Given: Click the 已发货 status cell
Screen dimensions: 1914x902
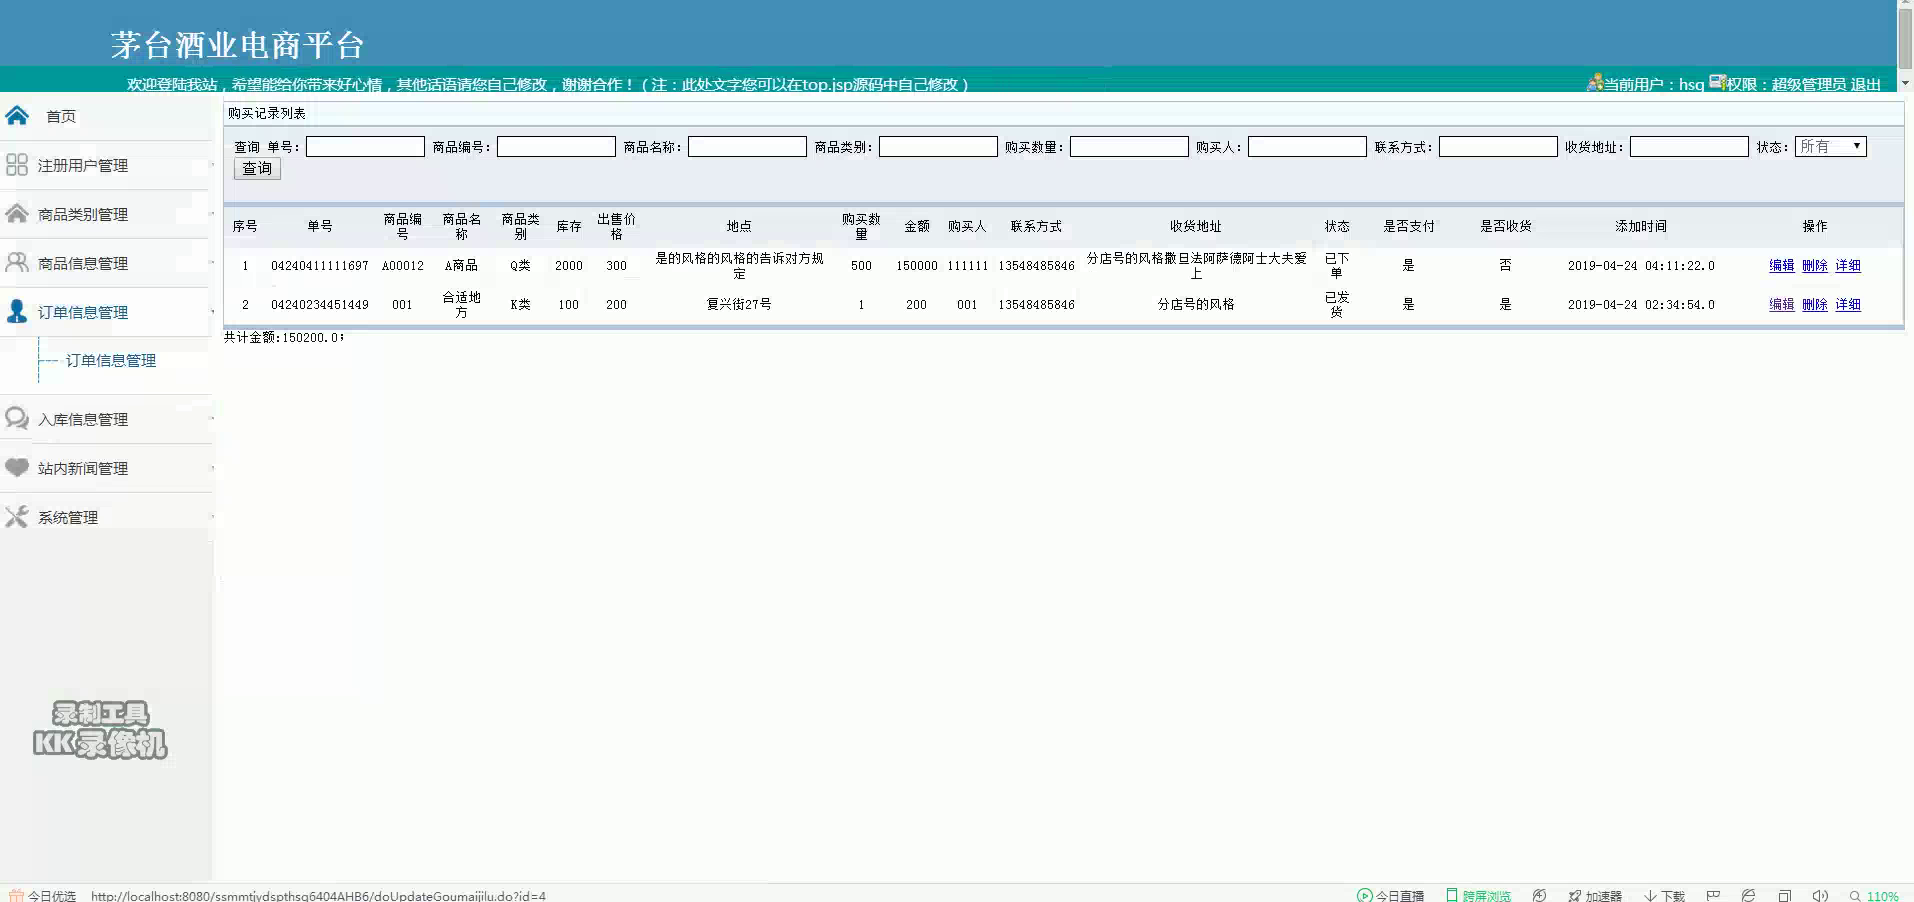Looking at the screenshot, I should (1336, 304).
